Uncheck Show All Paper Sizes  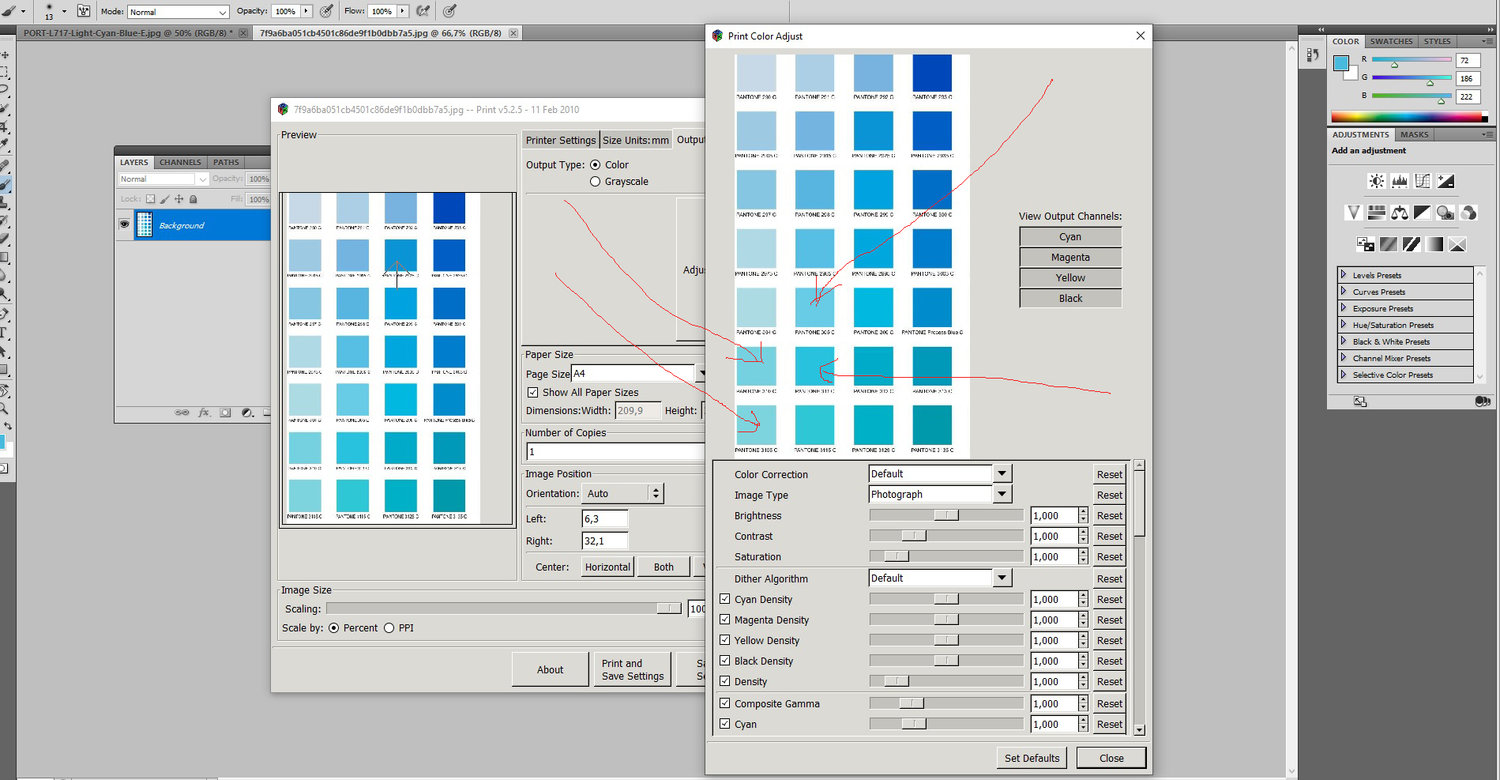pyautogui.click(x=532, y=392)
